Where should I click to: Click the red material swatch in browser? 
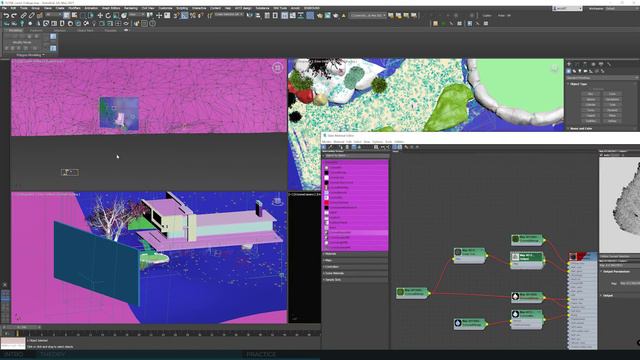click(327, 202)
